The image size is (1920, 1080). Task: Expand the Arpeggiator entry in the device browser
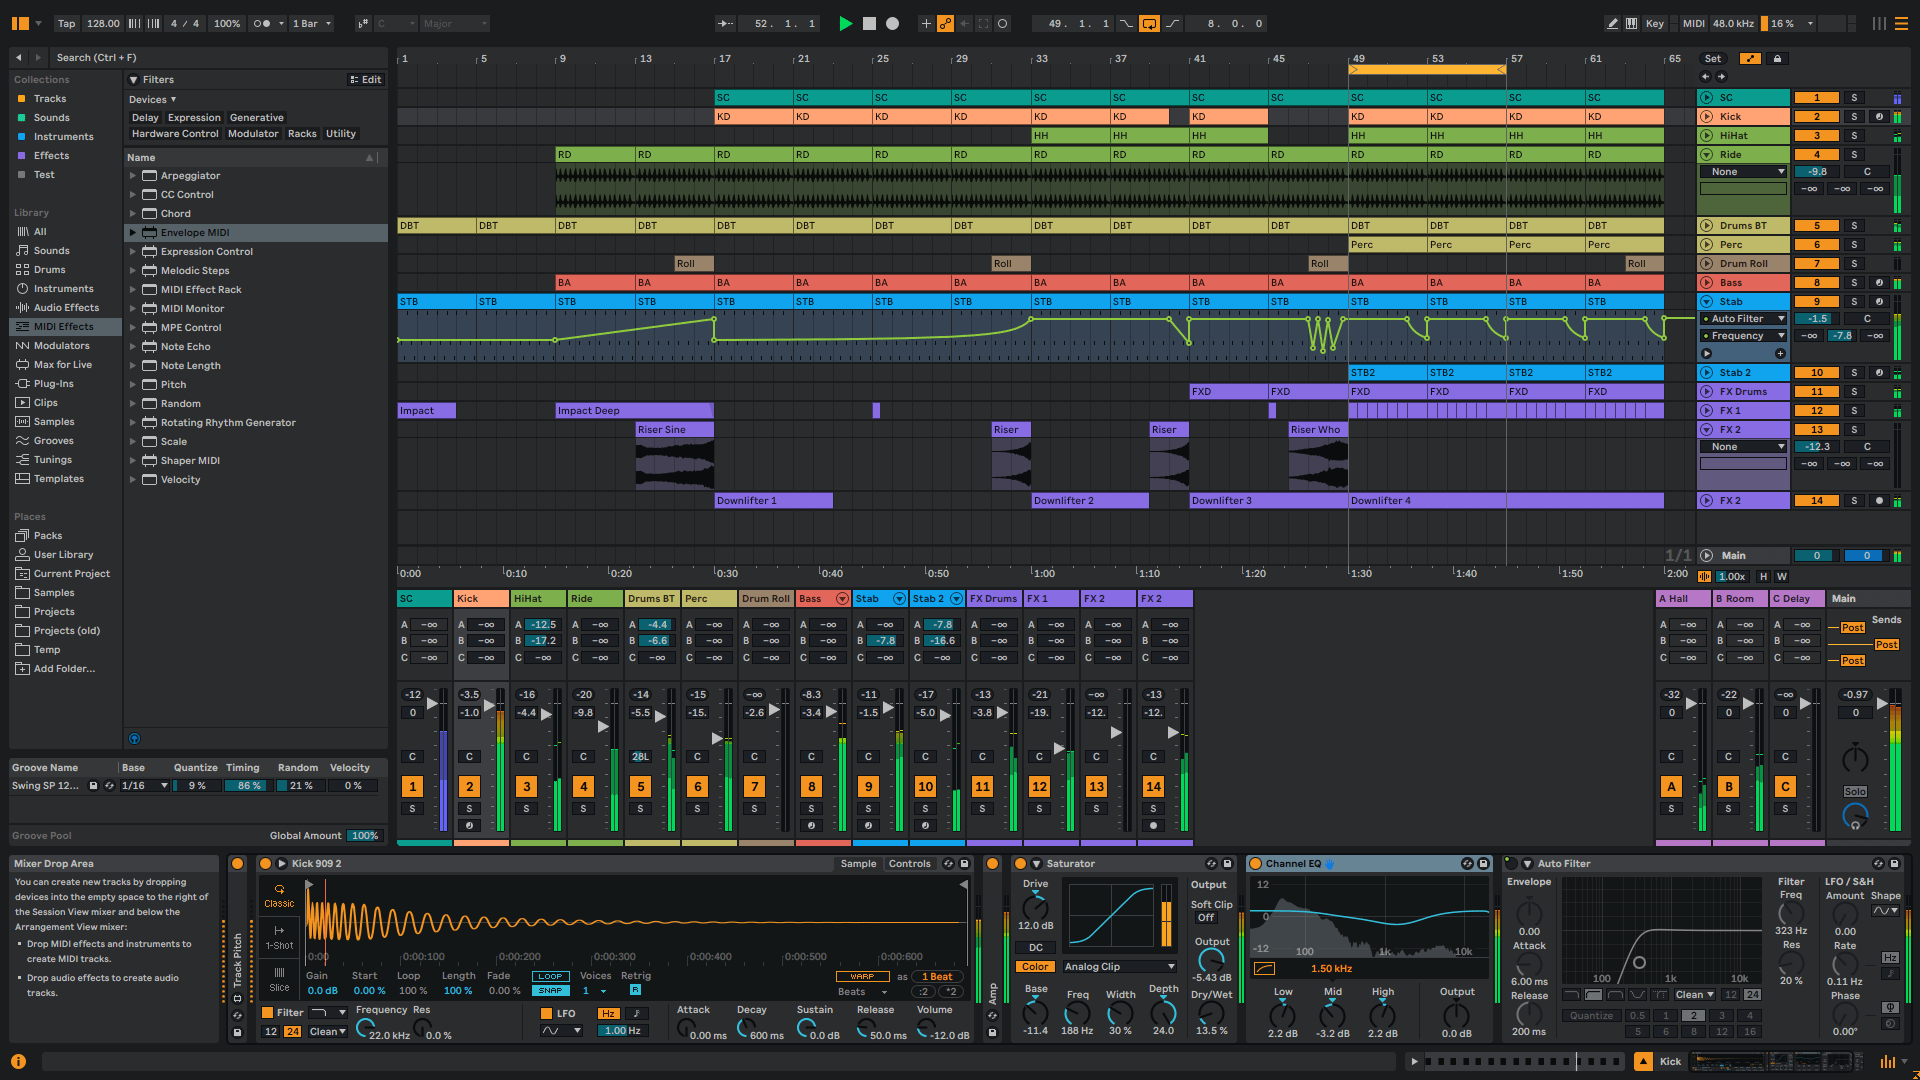(x=133, y=175)
